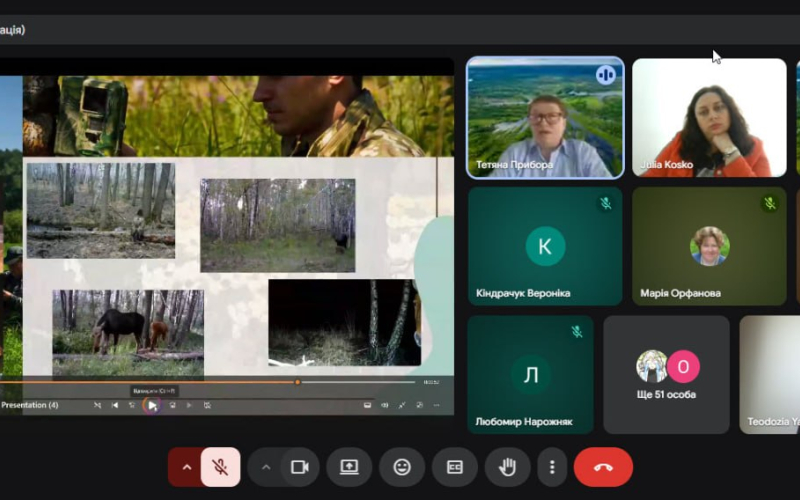Leave the call with red hang-up button
The height and width of the screenshot is (500, 800).
[603, 467]
